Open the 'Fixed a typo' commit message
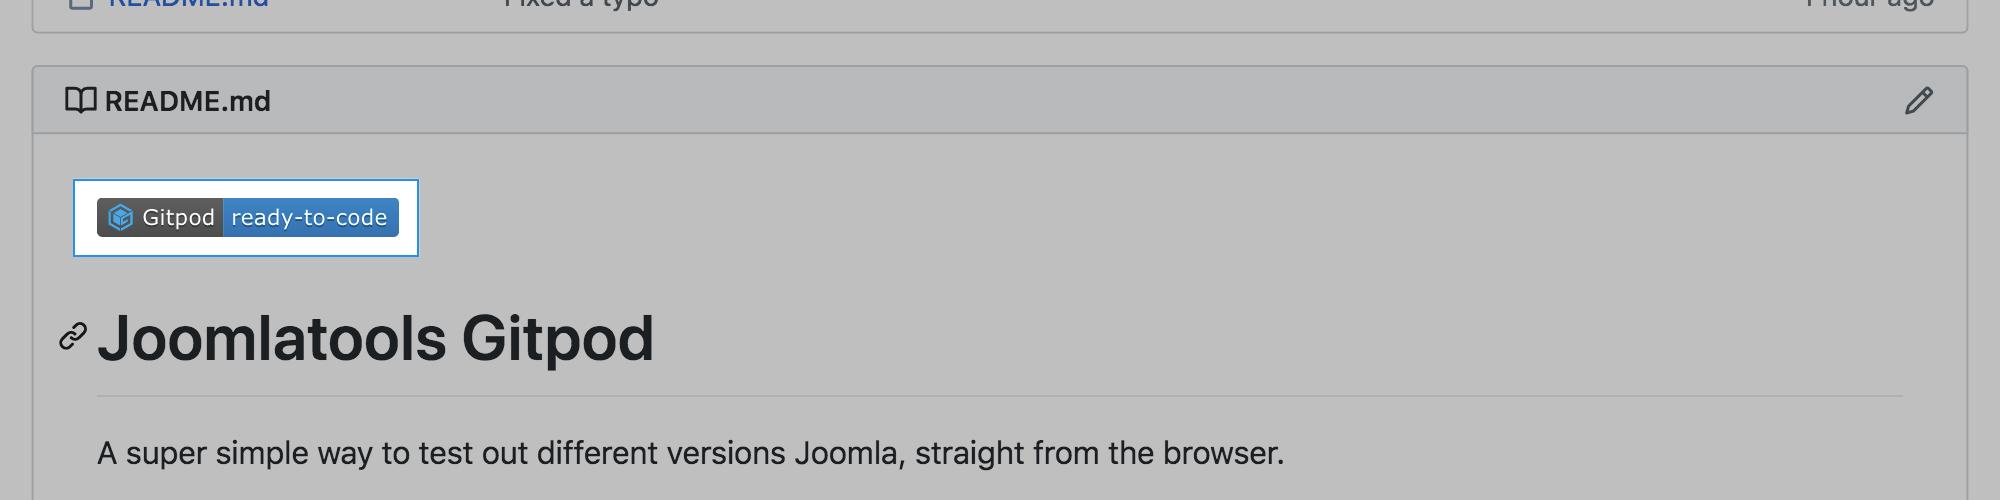 pyautogui.click(x=580, y=3)
